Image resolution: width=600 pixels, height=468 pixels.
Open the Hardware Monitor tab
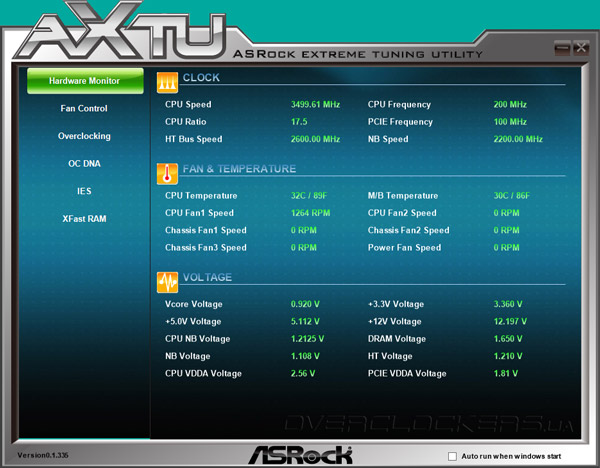pos(85,81)
